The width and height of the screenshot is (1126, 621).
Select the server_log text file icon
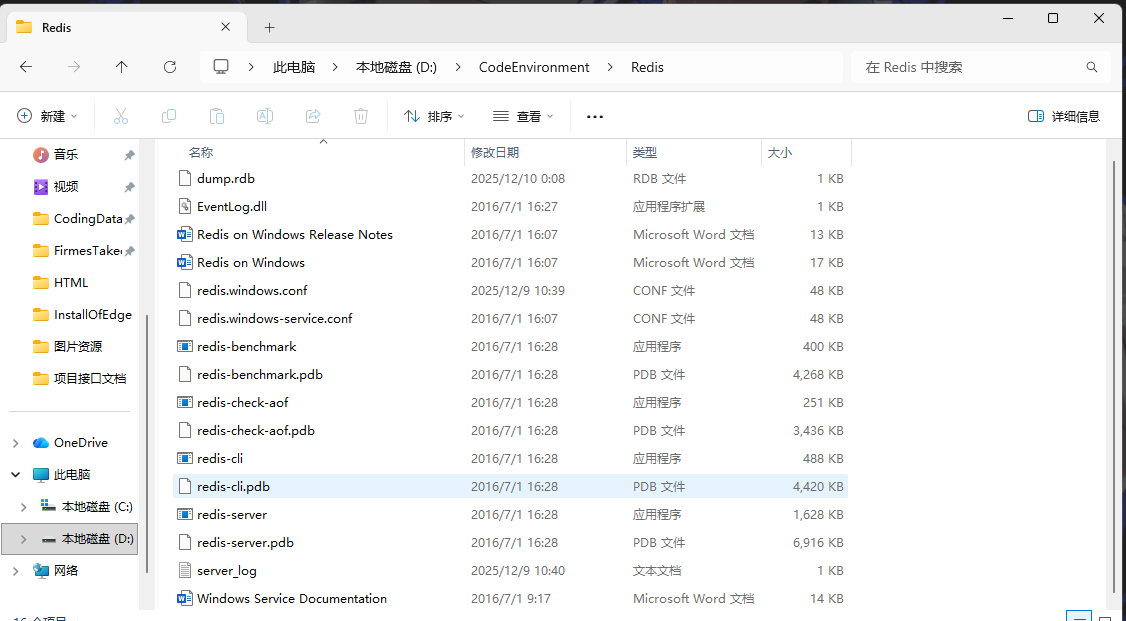185,571
